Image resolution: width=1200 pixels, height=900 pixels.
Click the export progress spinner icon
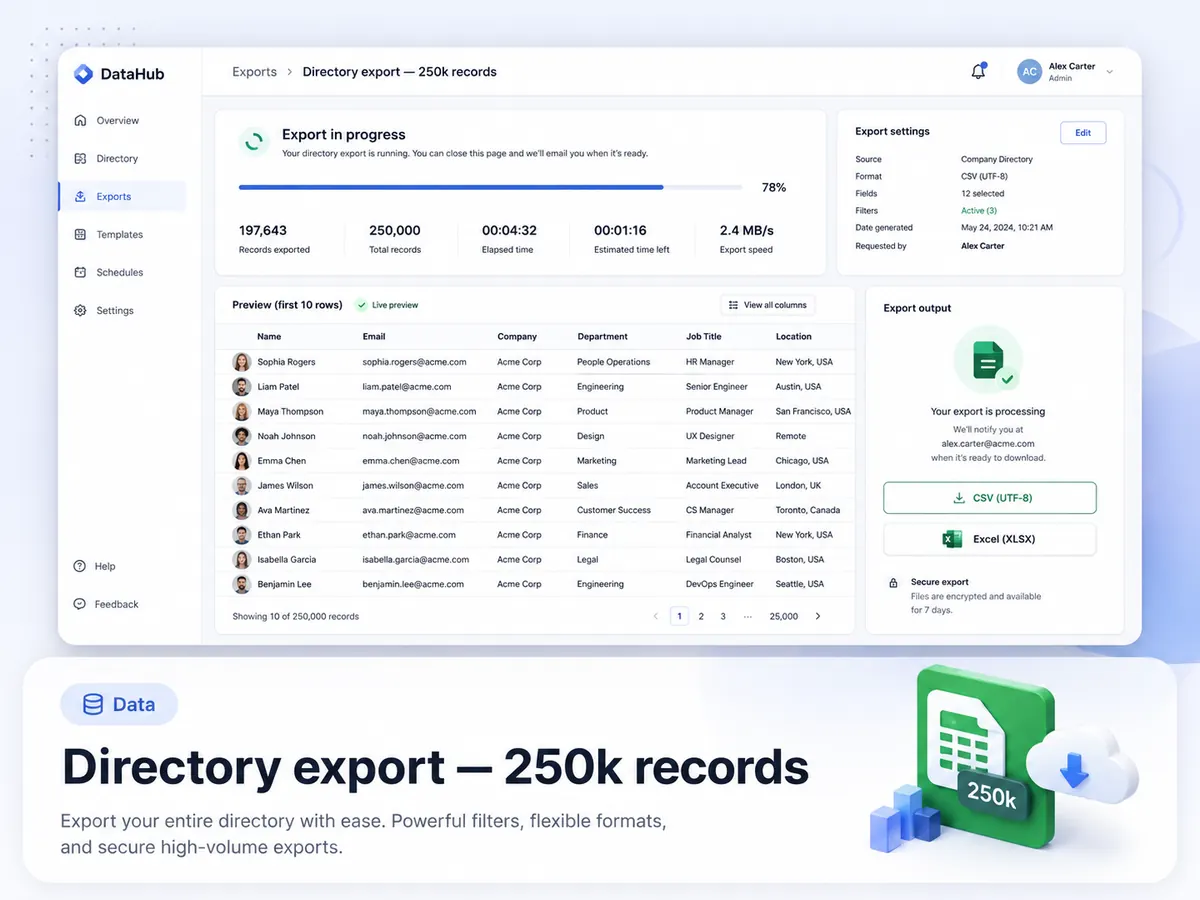(x=254, y=142)
